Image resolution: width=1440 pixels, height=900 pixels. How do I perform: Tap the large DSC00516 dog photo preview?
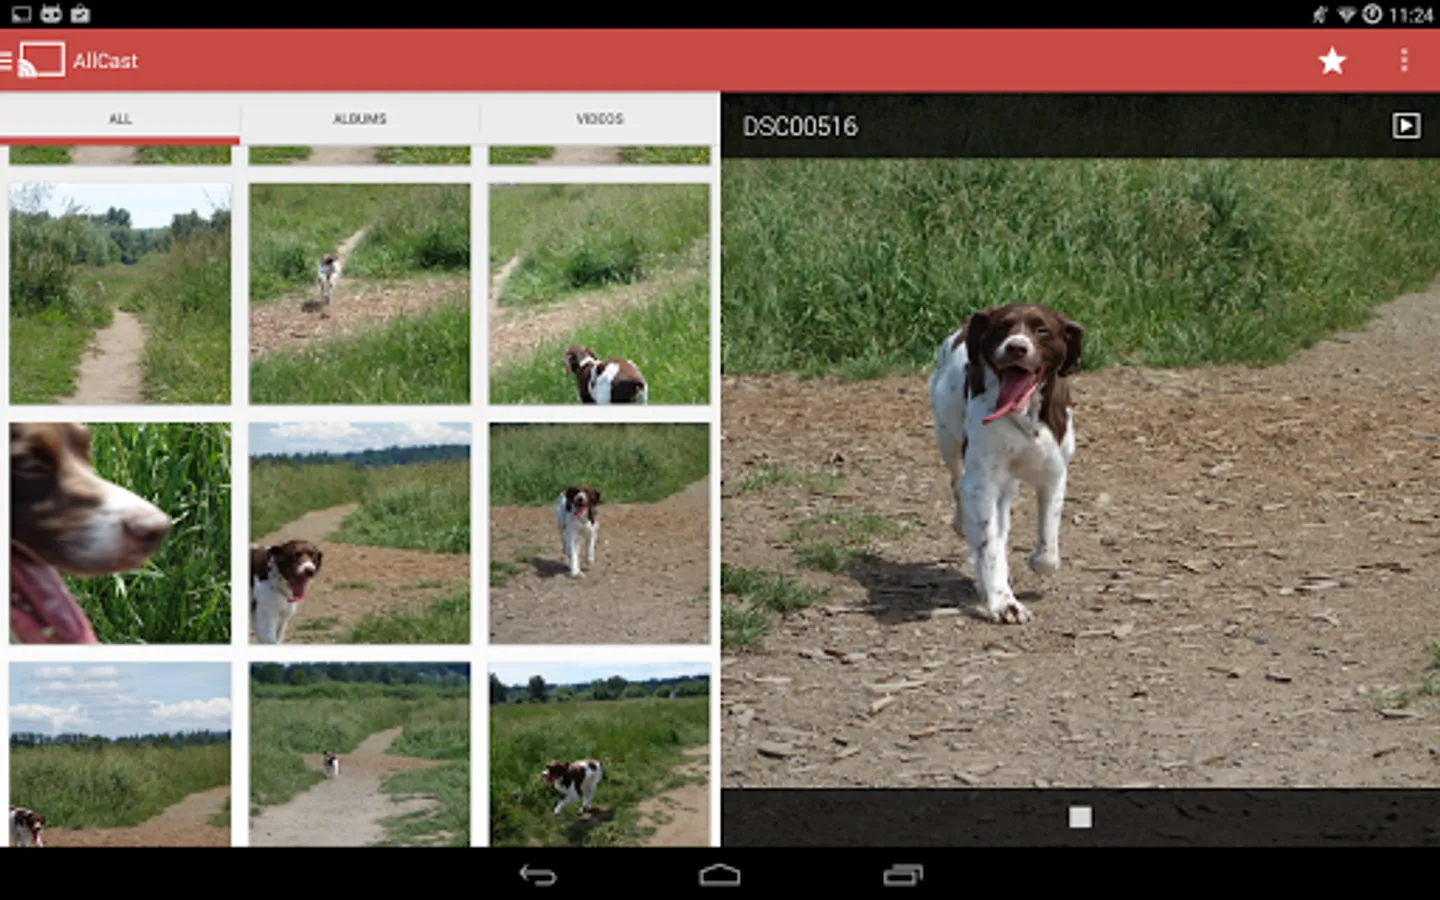pyautogui.click(x=1081, y=473)
